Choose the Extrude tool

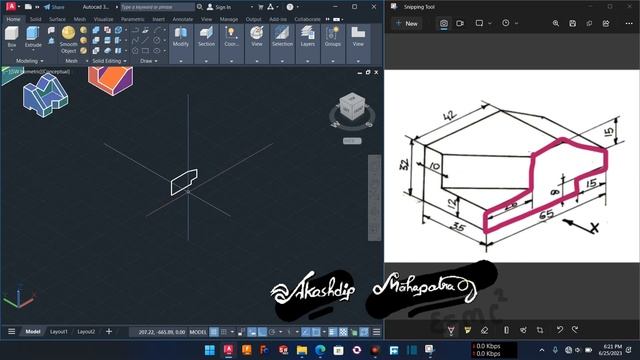[x=33, y=36]
